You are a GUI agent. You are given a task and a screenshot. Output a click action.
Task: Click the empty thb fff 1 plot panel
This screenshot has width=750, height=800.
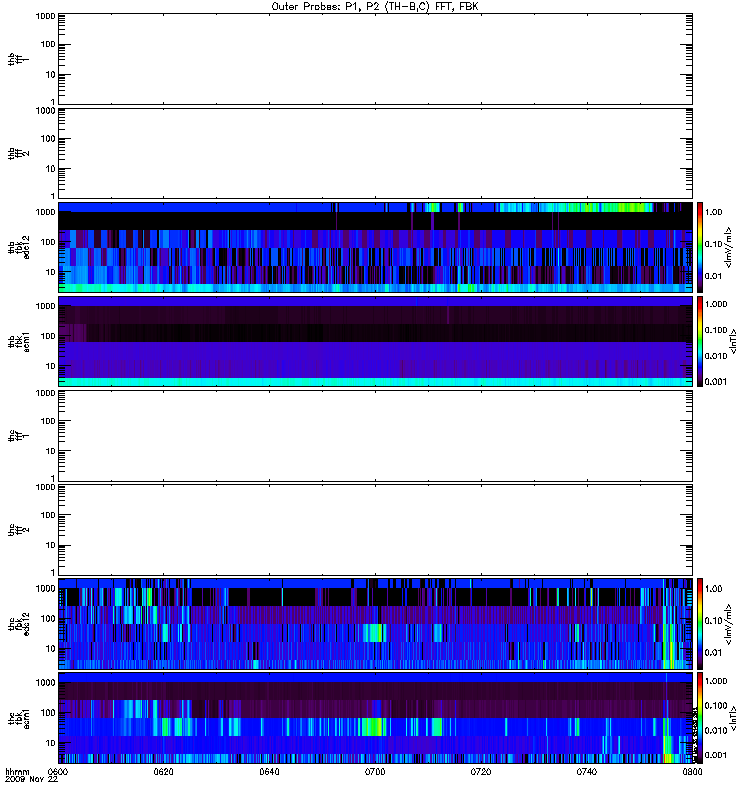[x=375, y=59]
